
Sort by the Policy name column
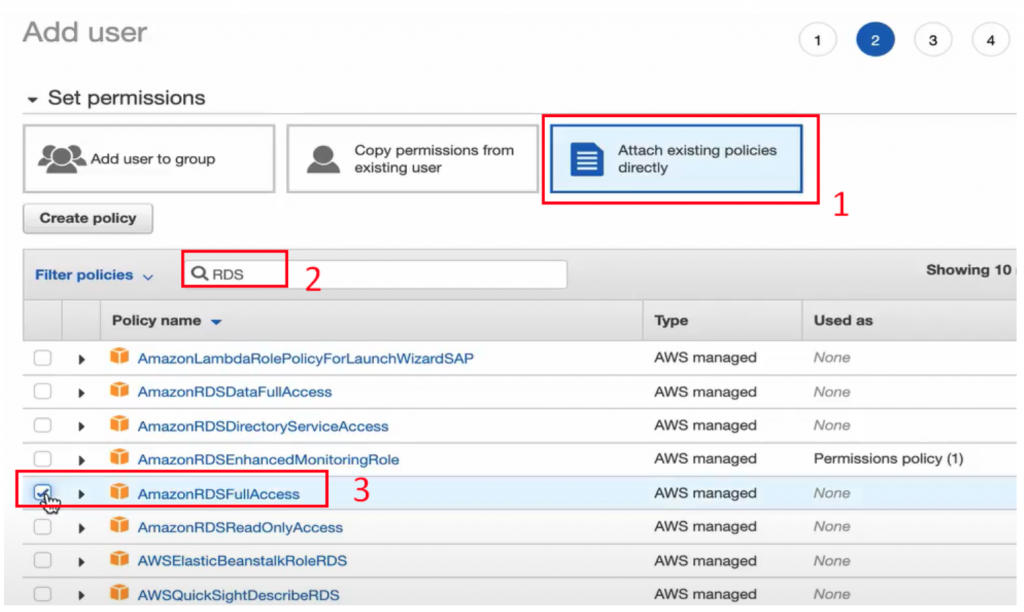pos(167,321)
